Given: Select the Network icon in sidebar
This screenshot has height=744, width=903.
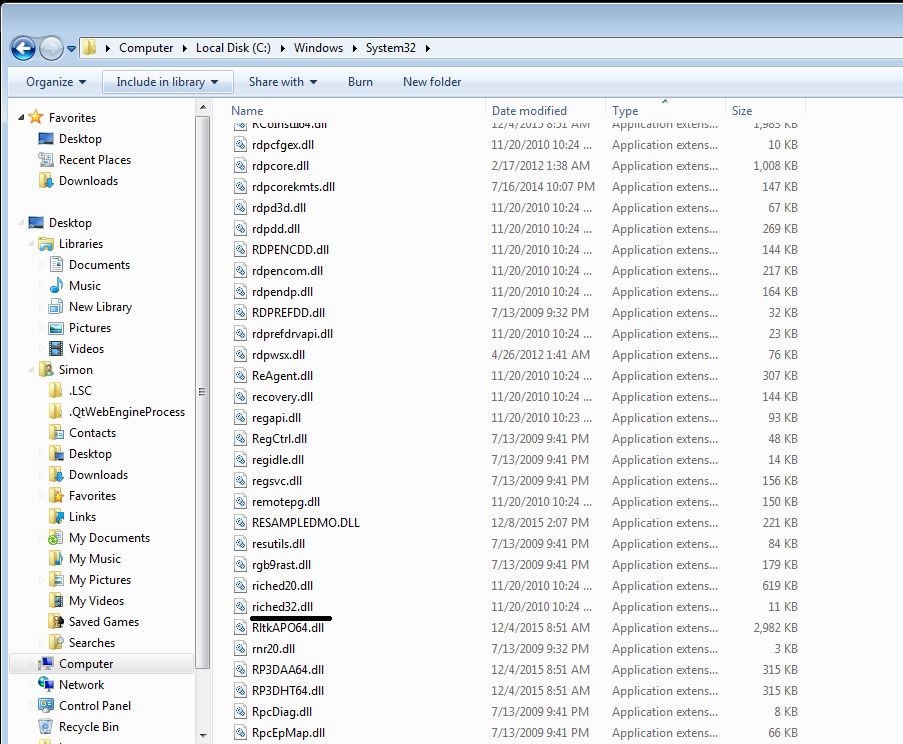Looking at the screenshot, I should coord(45,685).
